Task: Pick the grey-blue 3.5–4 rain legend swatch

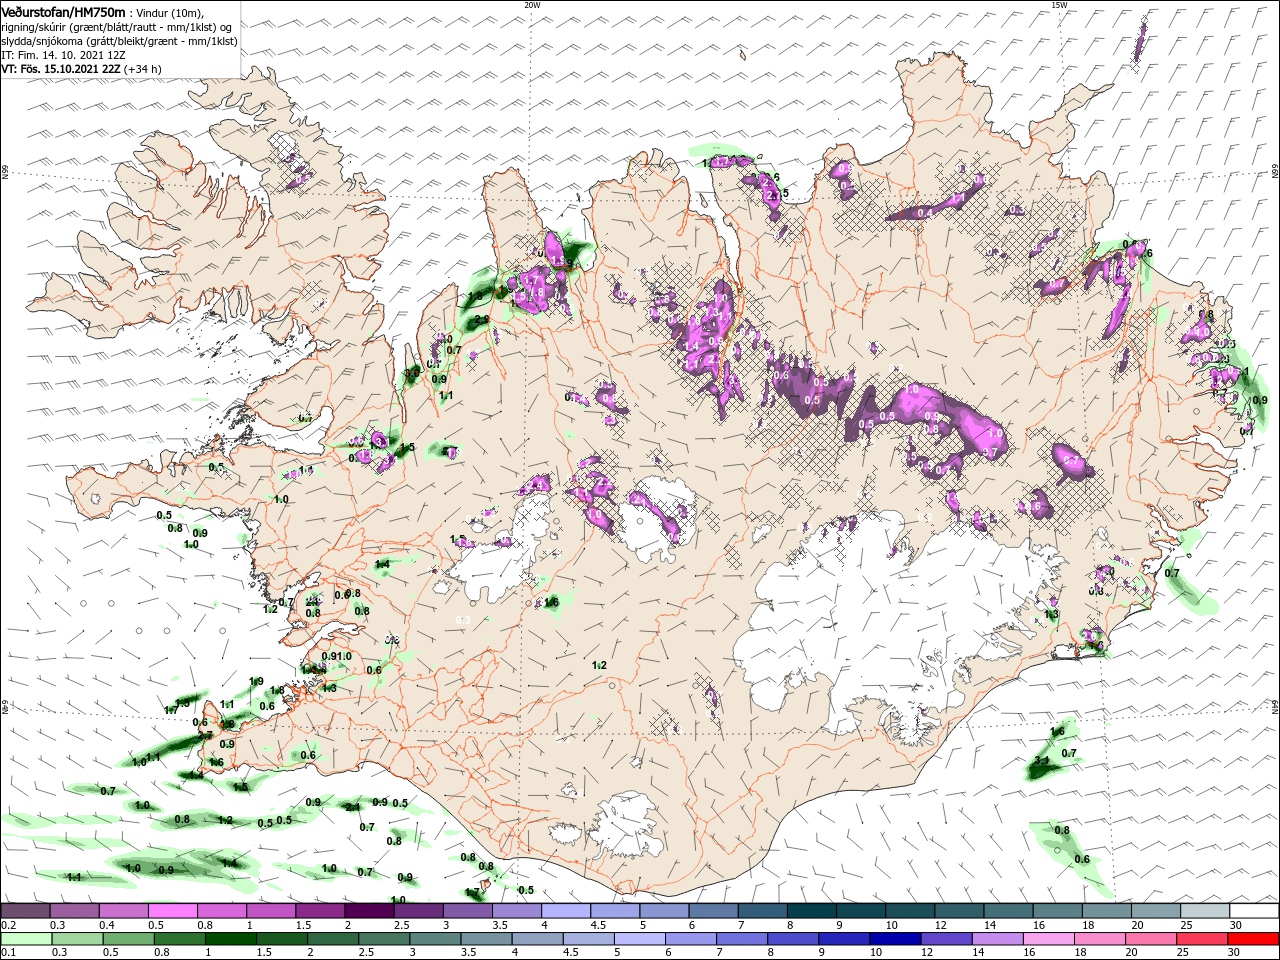Action: click(x=486, y=939)
